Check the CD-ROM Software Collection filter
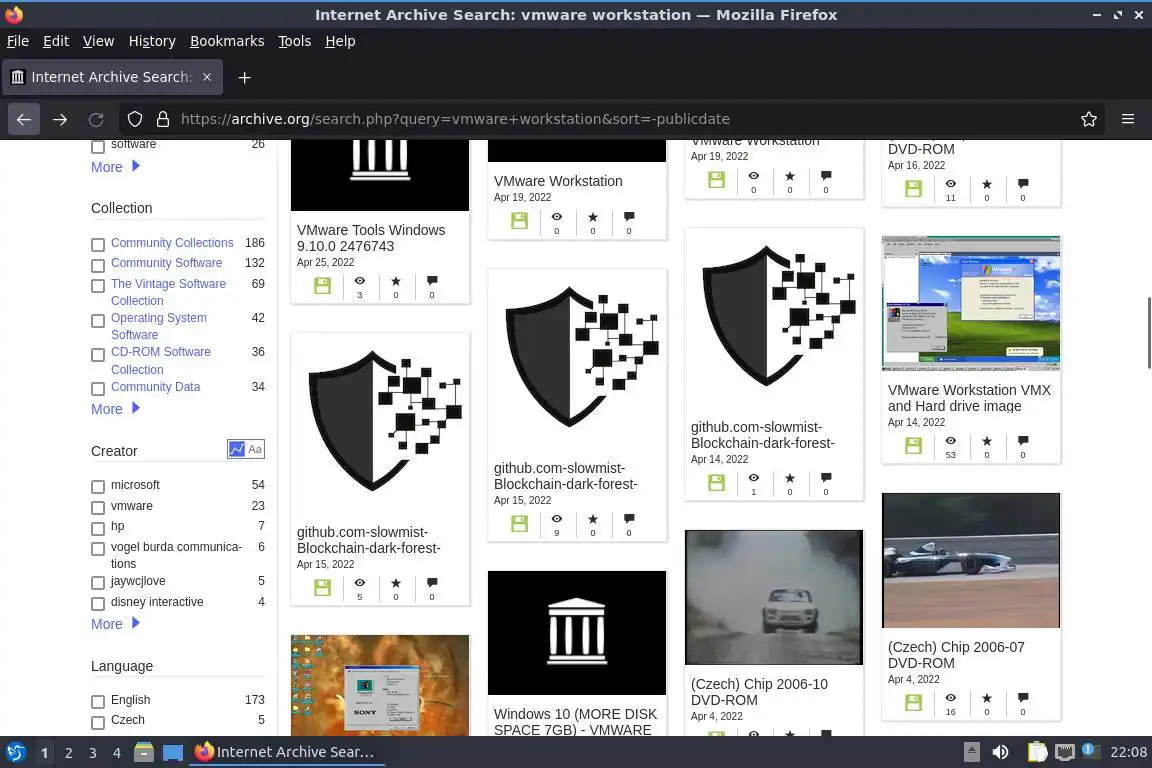1152x768 pixels. tap(98, 355)
